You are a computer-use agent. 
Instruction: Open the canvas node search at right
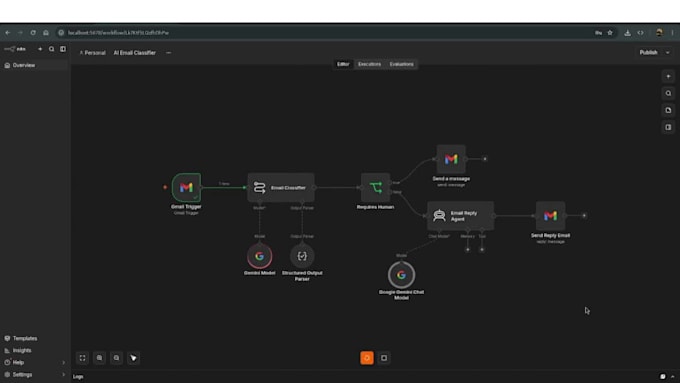pyautogui.click(x=668, y=93)
